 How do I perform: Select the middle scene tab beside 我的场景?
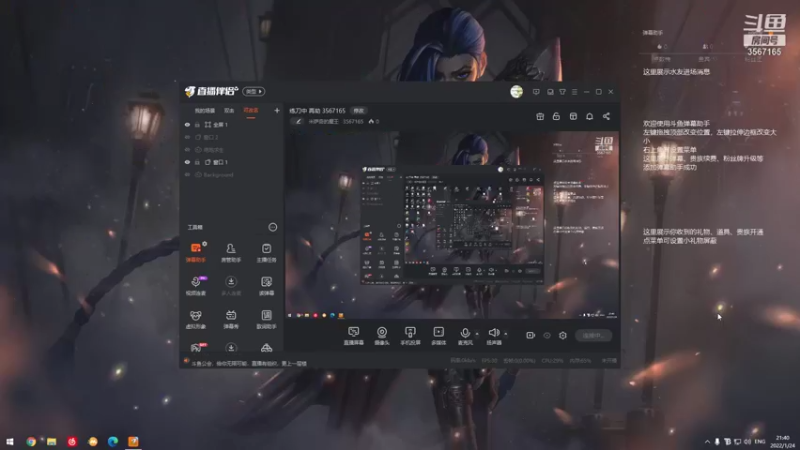[x=229, y=111]
